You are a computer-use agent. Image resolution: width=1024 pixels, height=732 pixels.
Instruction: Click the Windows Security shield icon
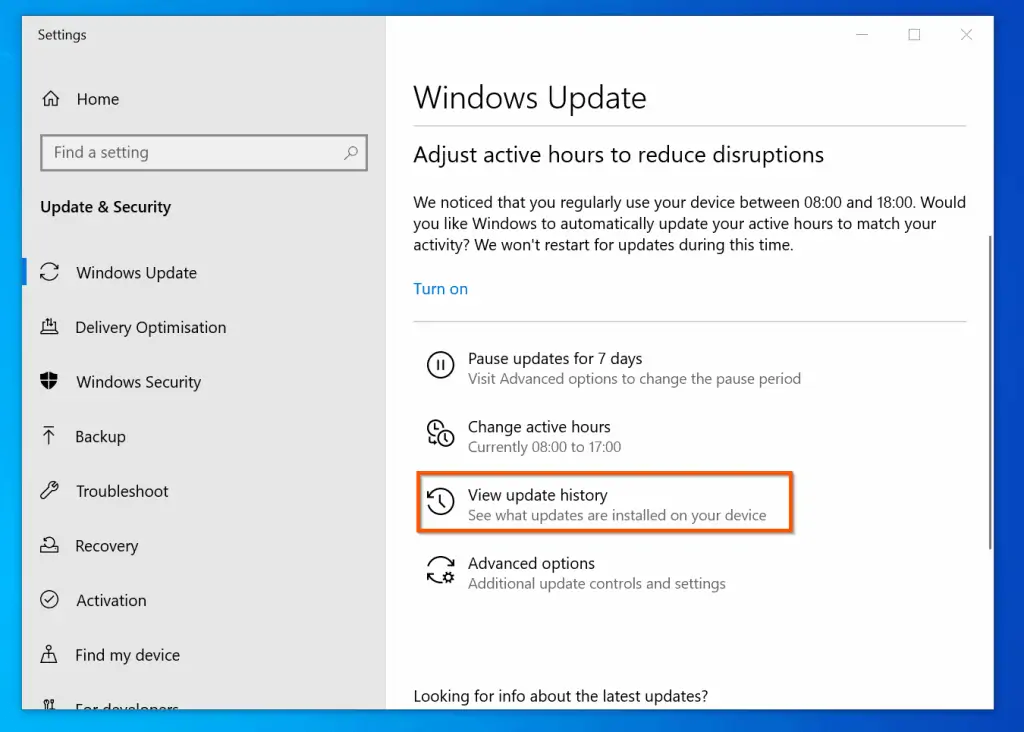(x=49, y=382)
